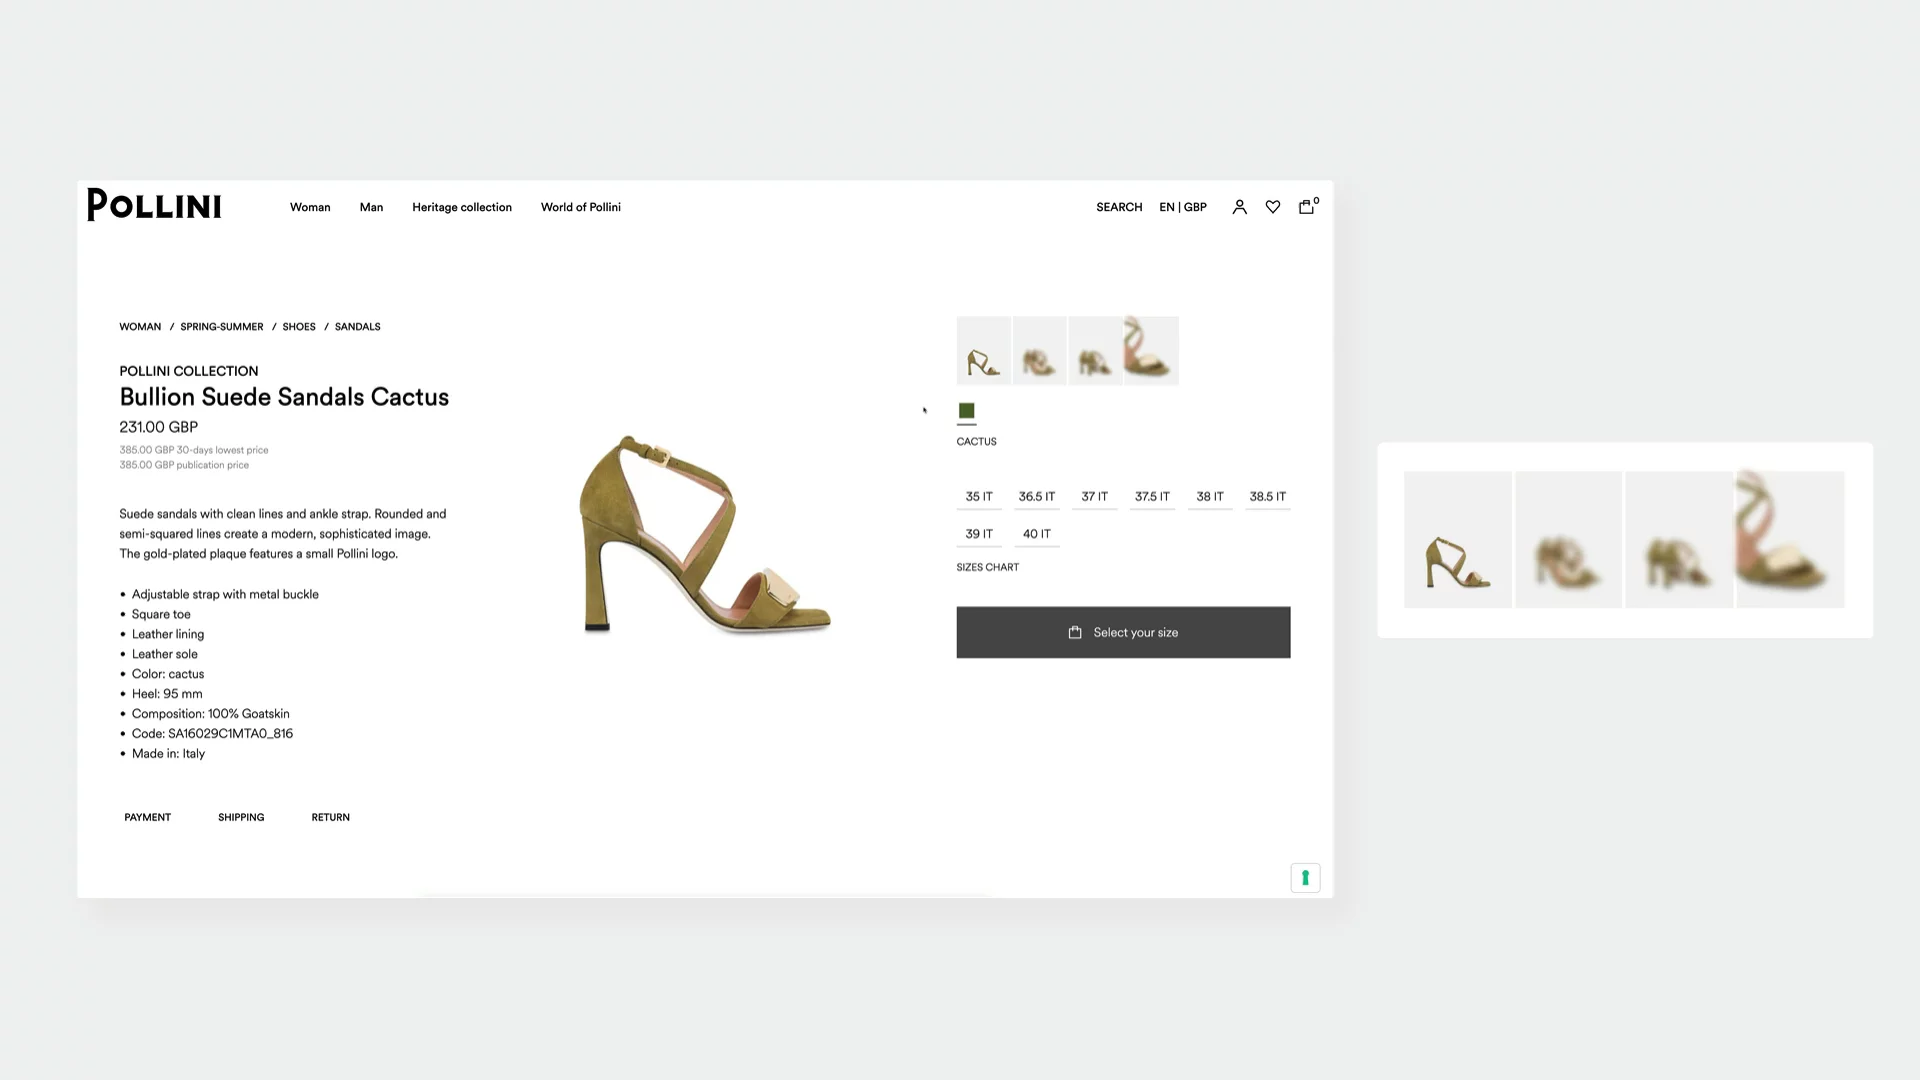
Task: Choose size 35 IT
Action: [x=979, y=497]
